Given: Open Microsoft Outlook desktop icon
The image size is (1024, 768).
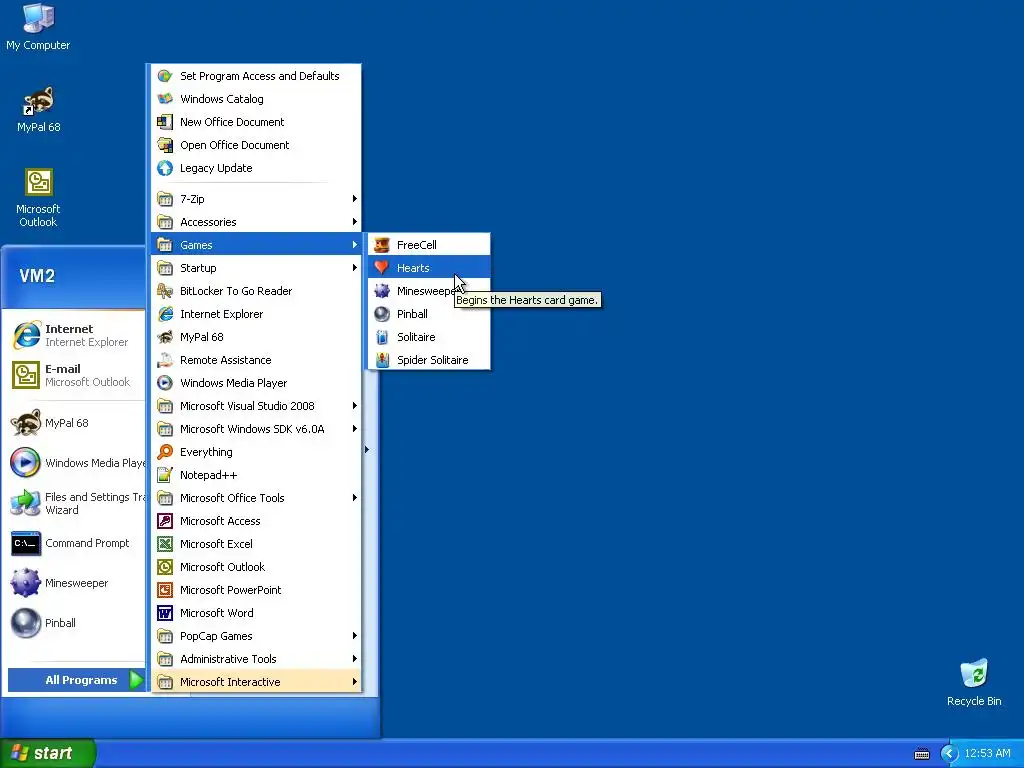Looking at the screenshot, I should 38,198.
